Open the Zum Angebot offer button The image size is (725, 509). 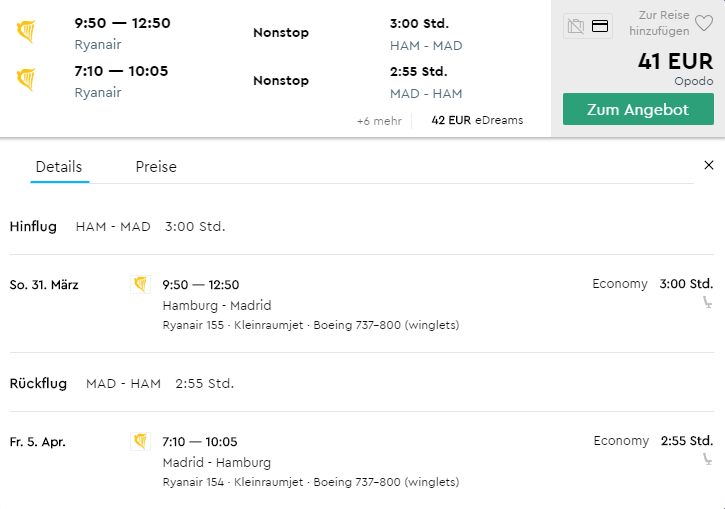638,109
